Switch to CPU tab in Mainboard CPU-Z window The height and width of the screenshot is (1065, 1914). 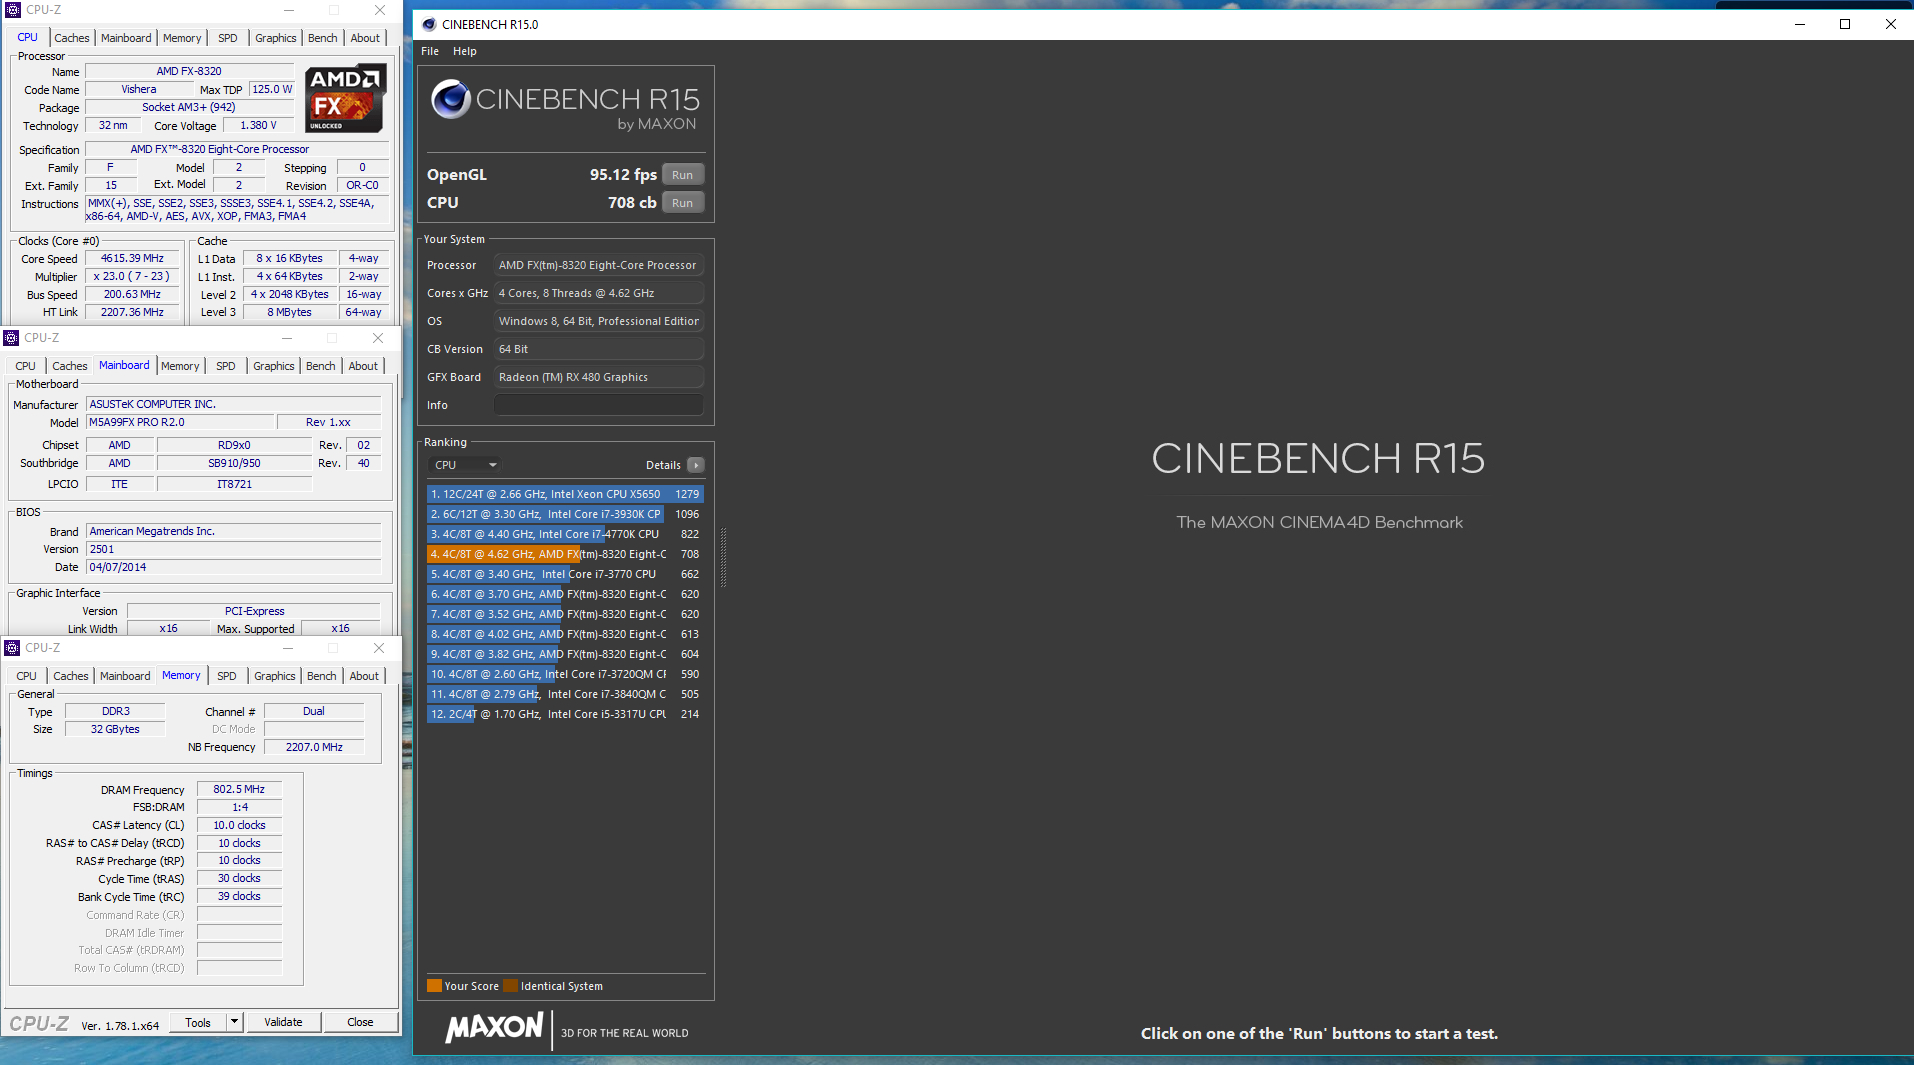[26, 366]
